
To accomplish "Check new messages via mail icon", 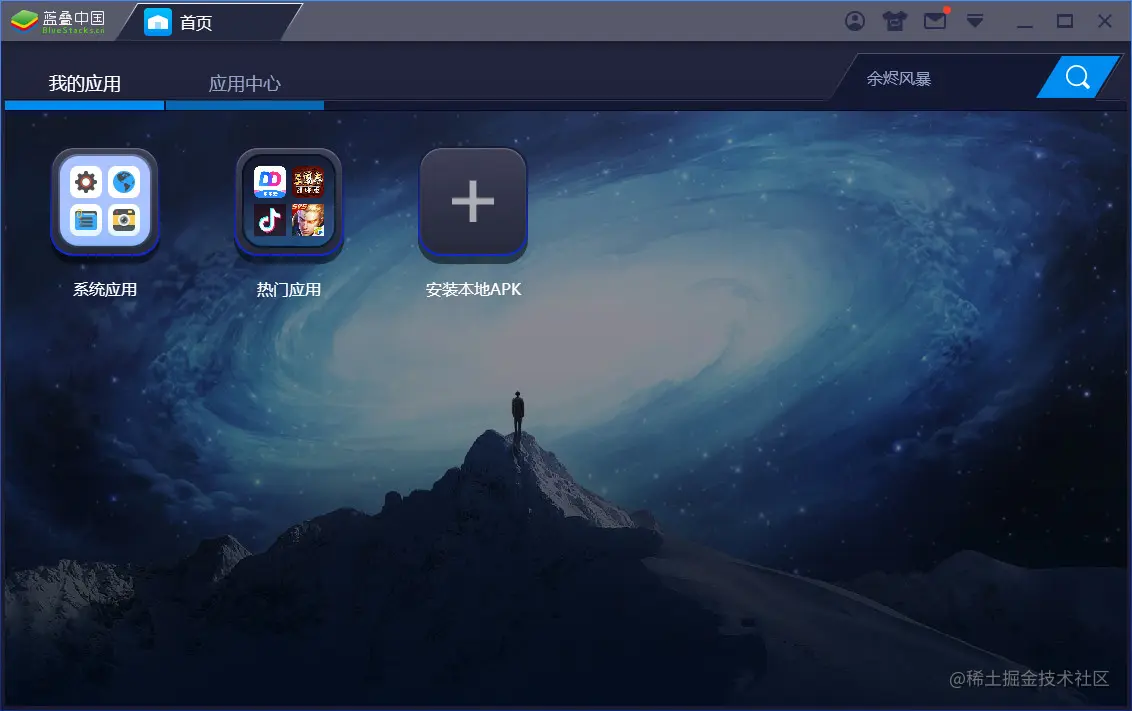I will (934, 20).
